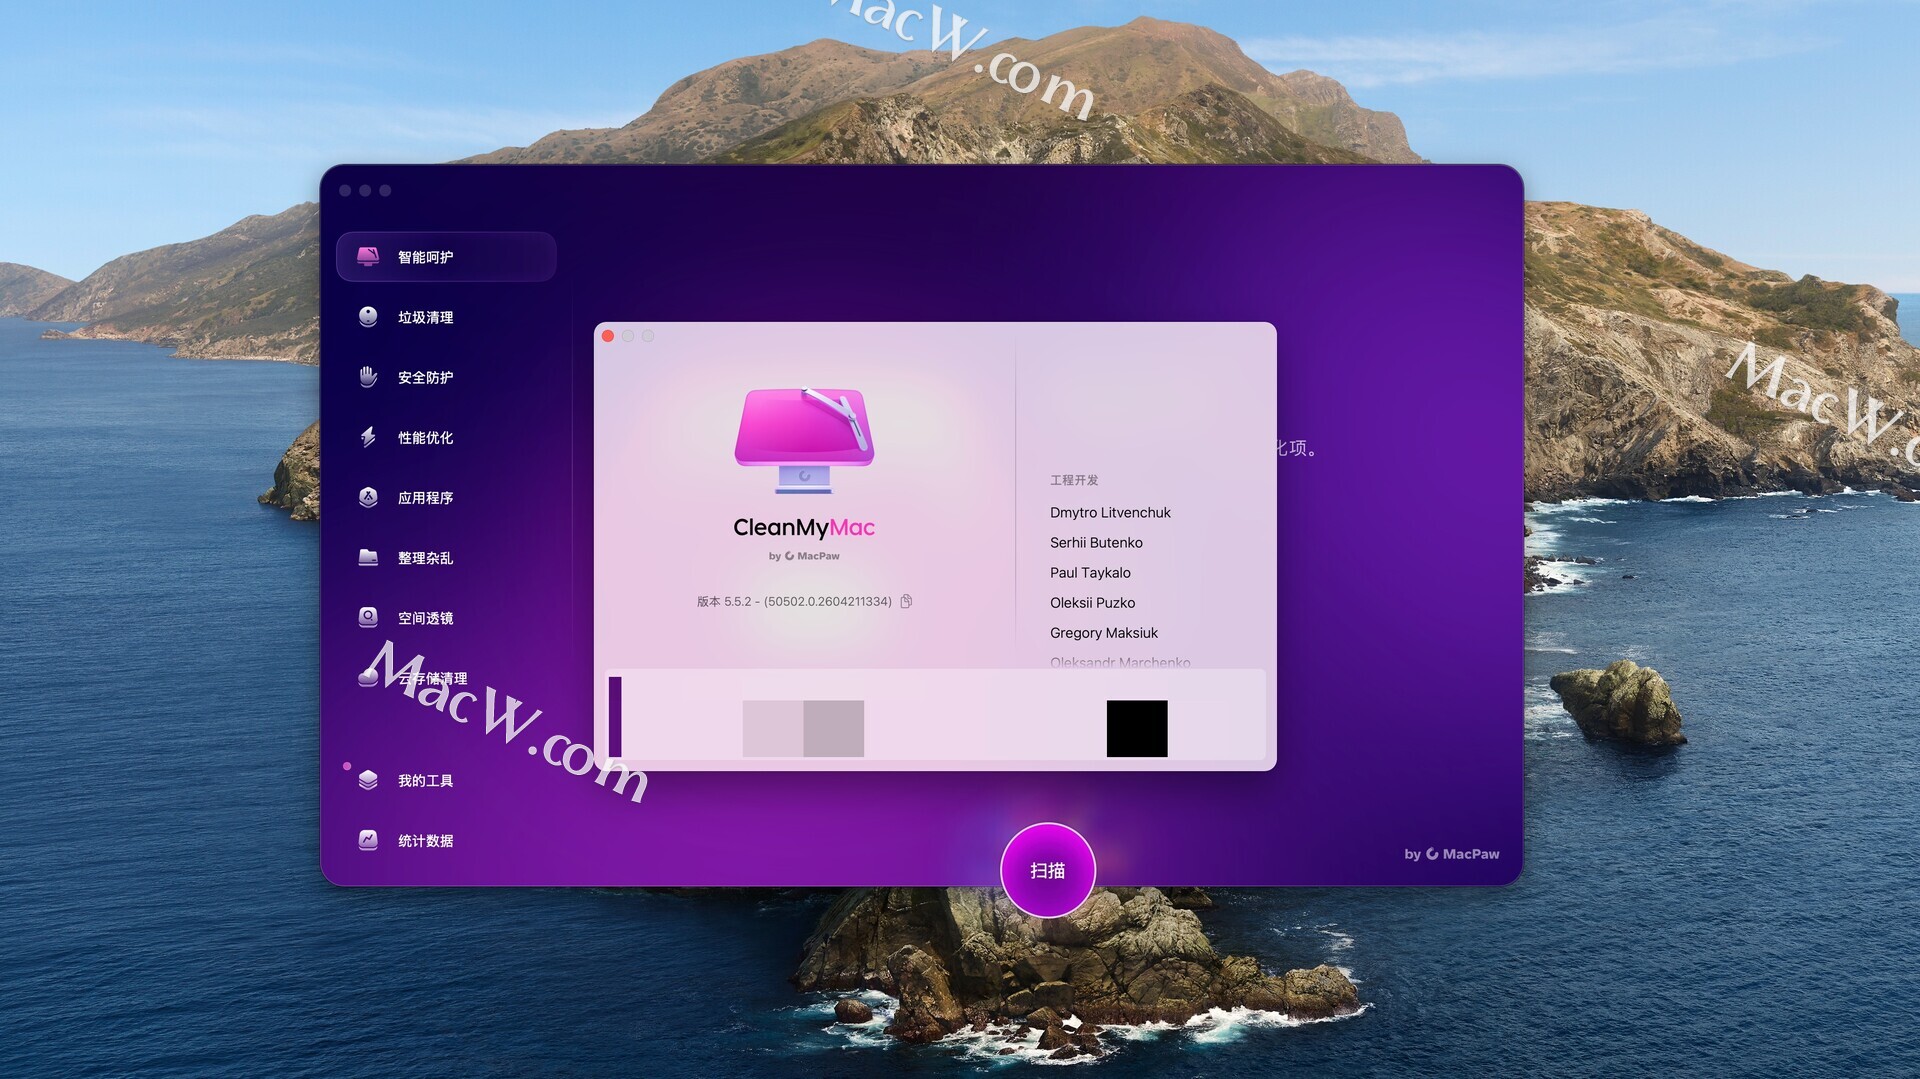Click the black square in the dialog footer

click(x=1136, y=728)
